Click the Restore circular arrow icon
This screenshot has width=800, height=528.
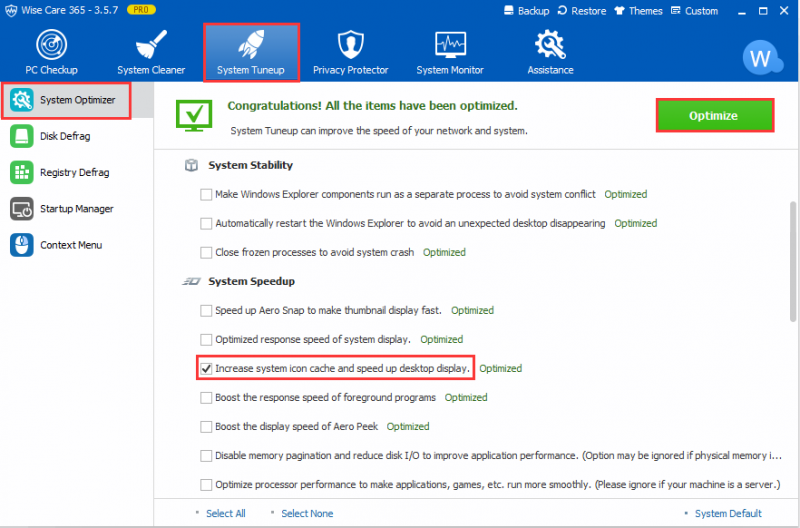562,11
